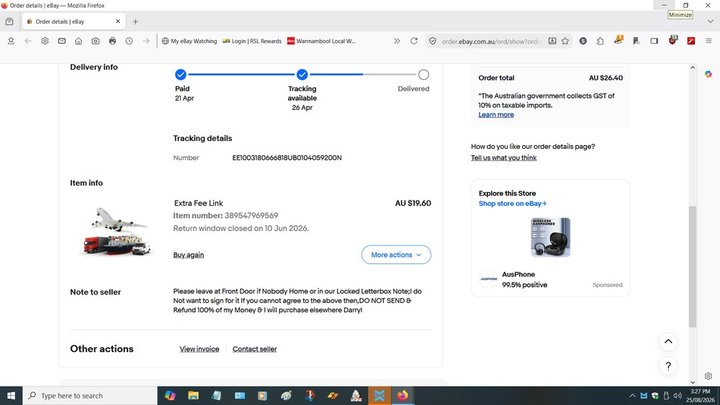Expand the More actions dropdown
Screen dimensions: 720x405
coord(396,254)
